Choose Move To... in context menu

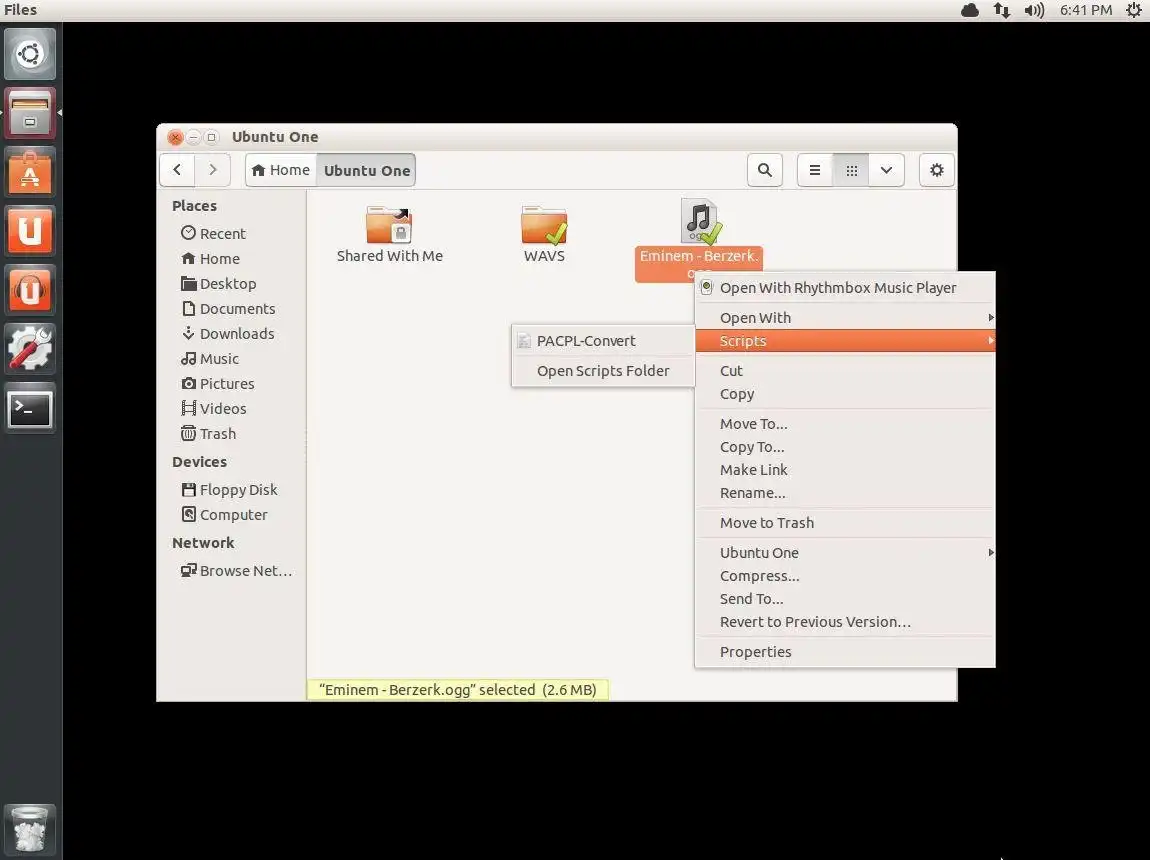(845, 424)
